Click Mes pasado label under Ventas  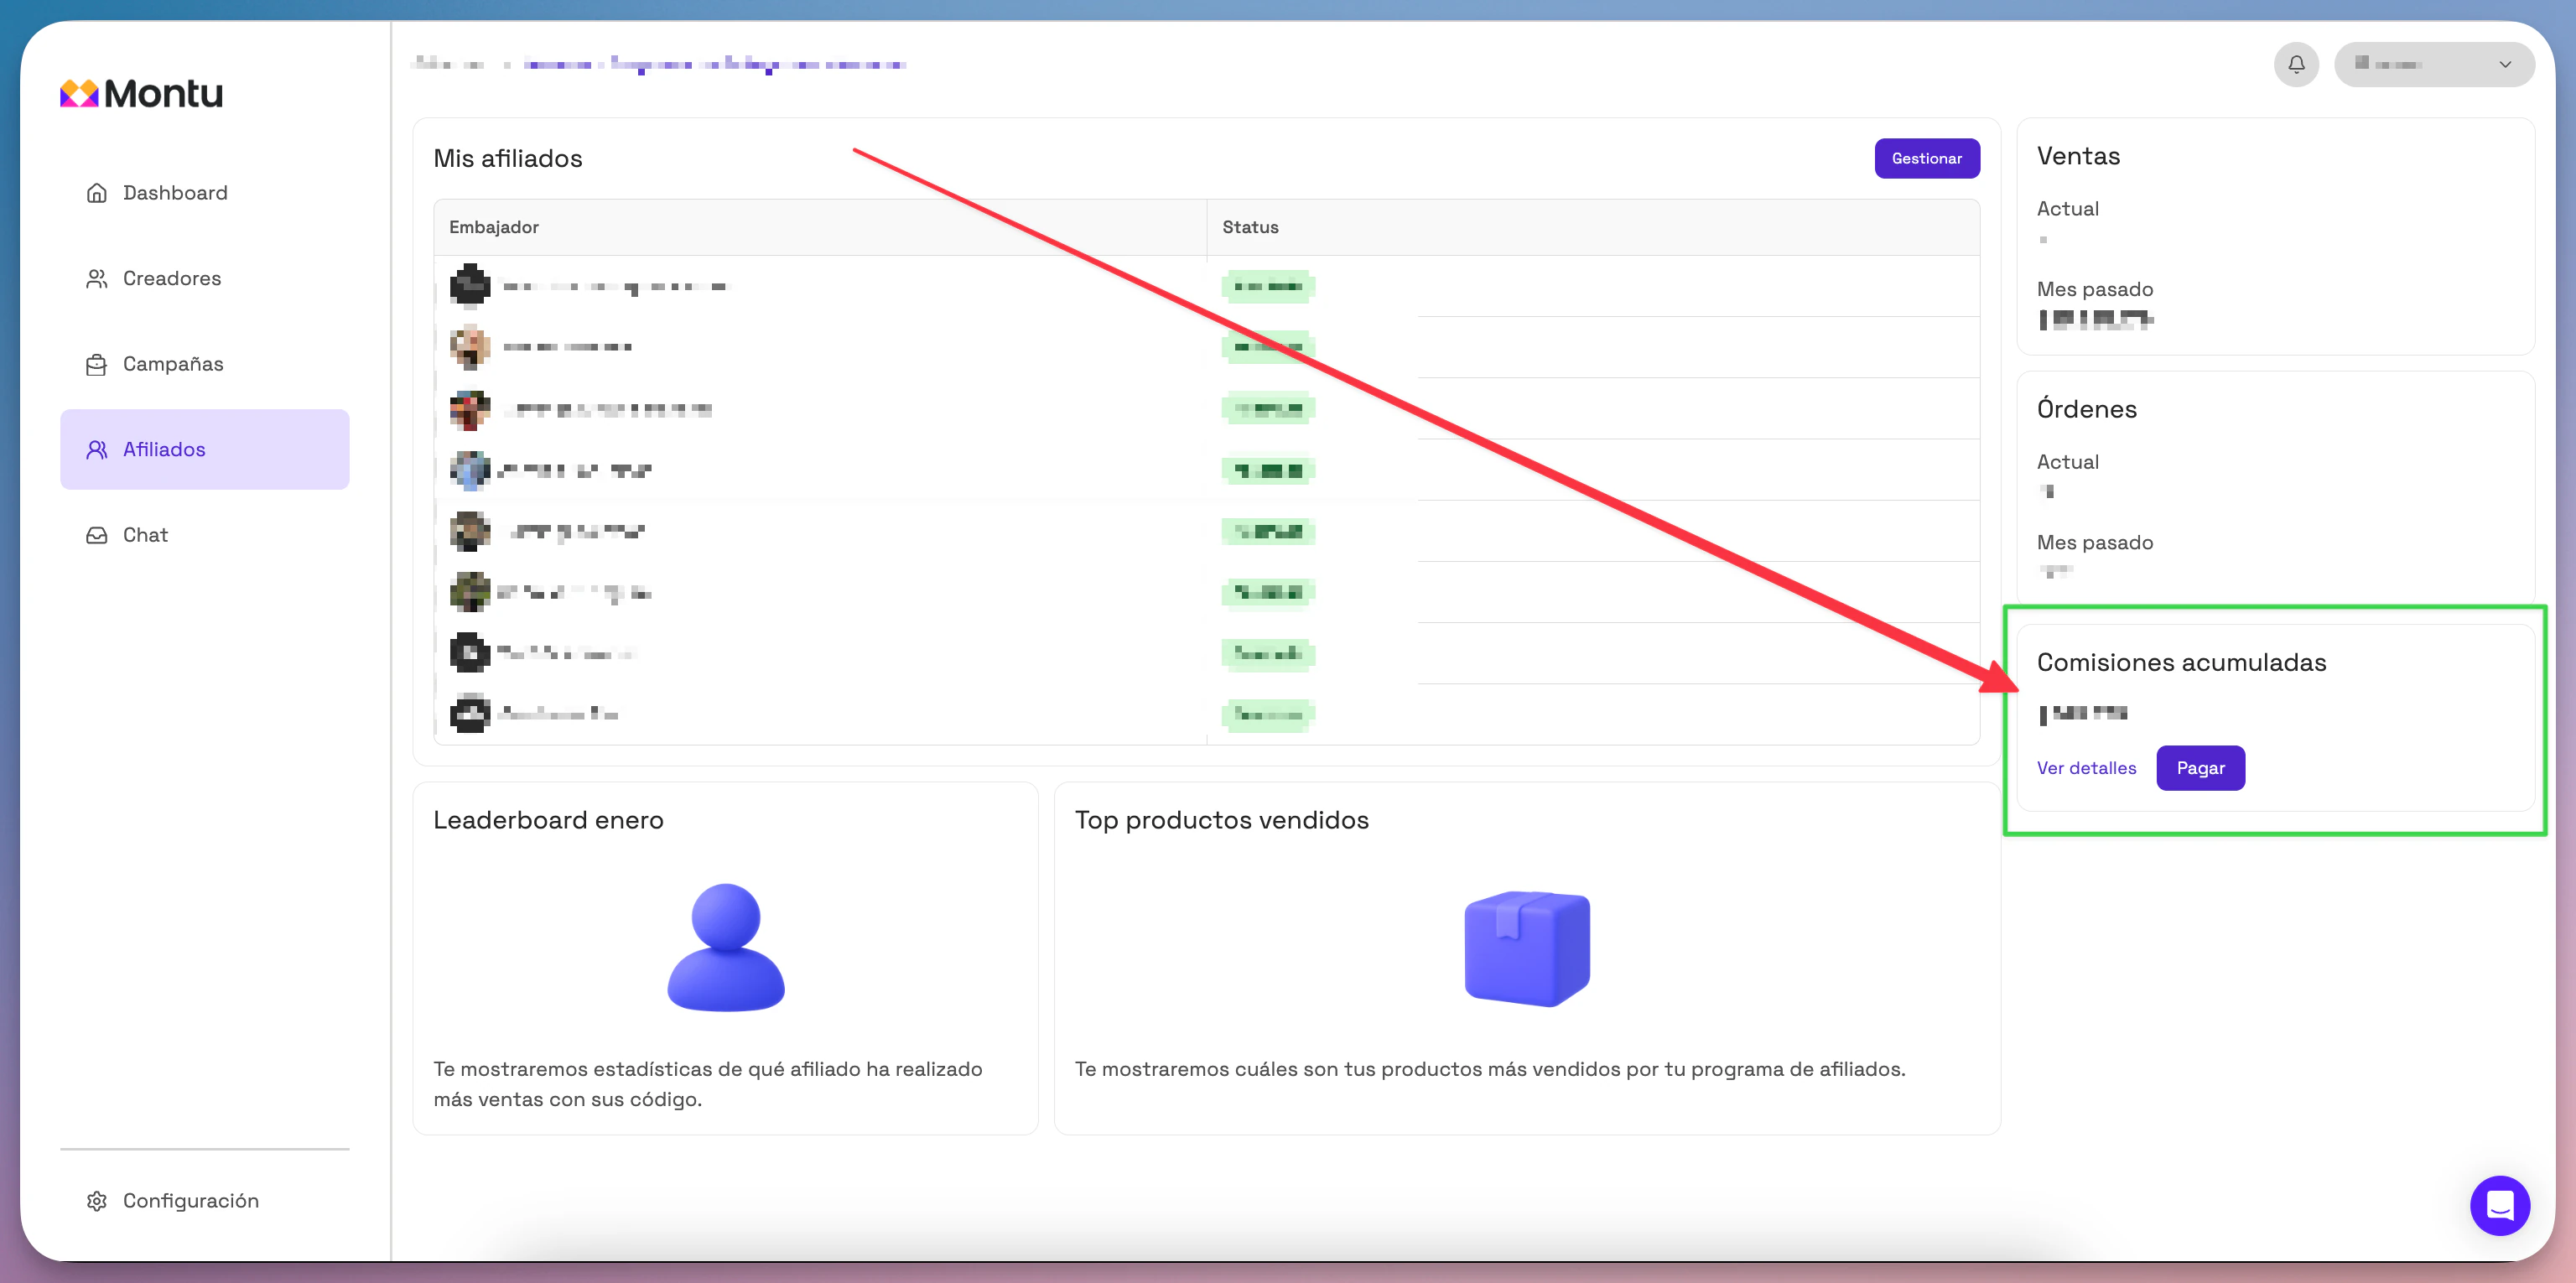(2095, 290)
